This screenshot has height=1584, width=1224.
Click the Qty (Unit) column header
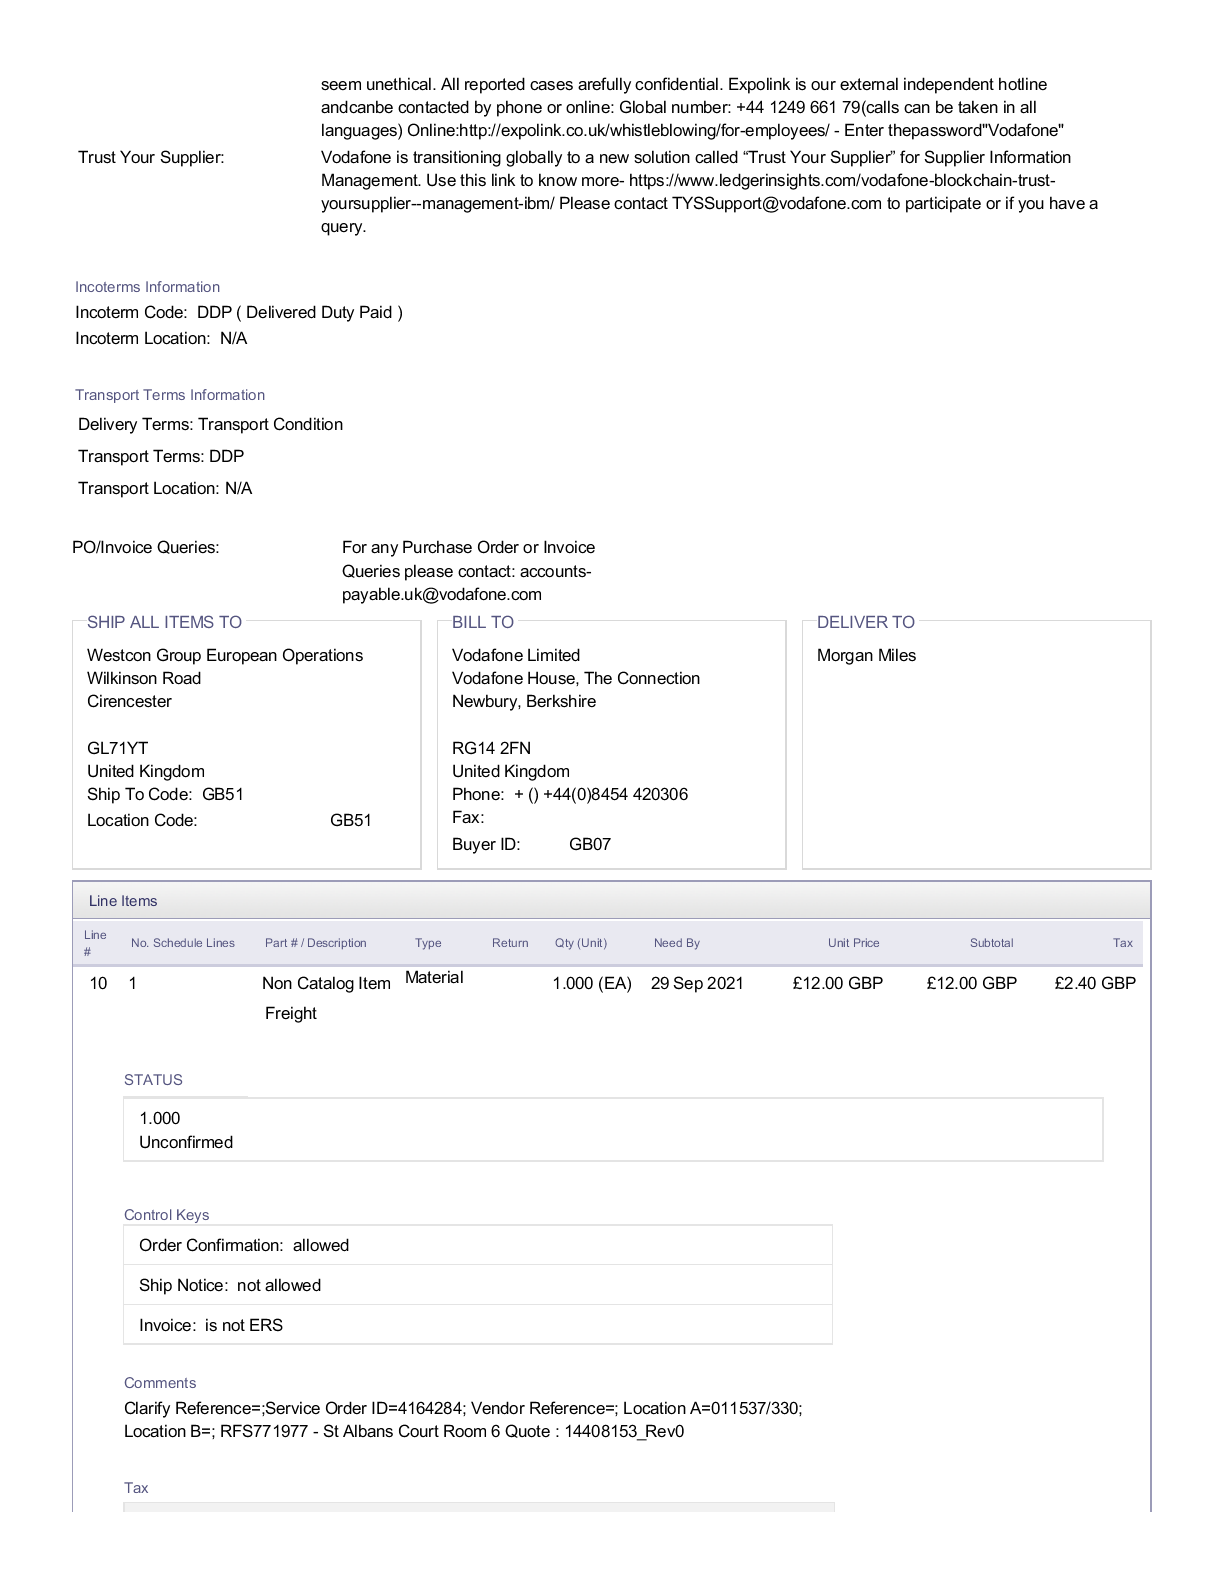[x=580, y=943]
